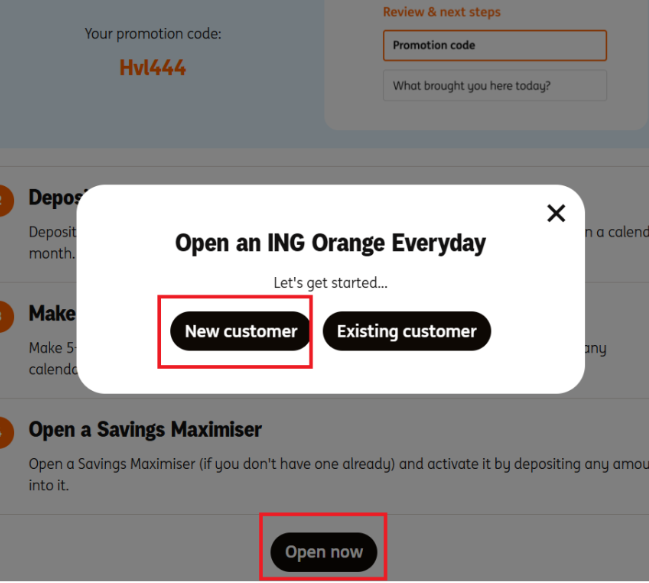Viewport: 649px width, 583px height.
Task: Click the 'Let's get started...' text
Action: (x=330, y=283)
